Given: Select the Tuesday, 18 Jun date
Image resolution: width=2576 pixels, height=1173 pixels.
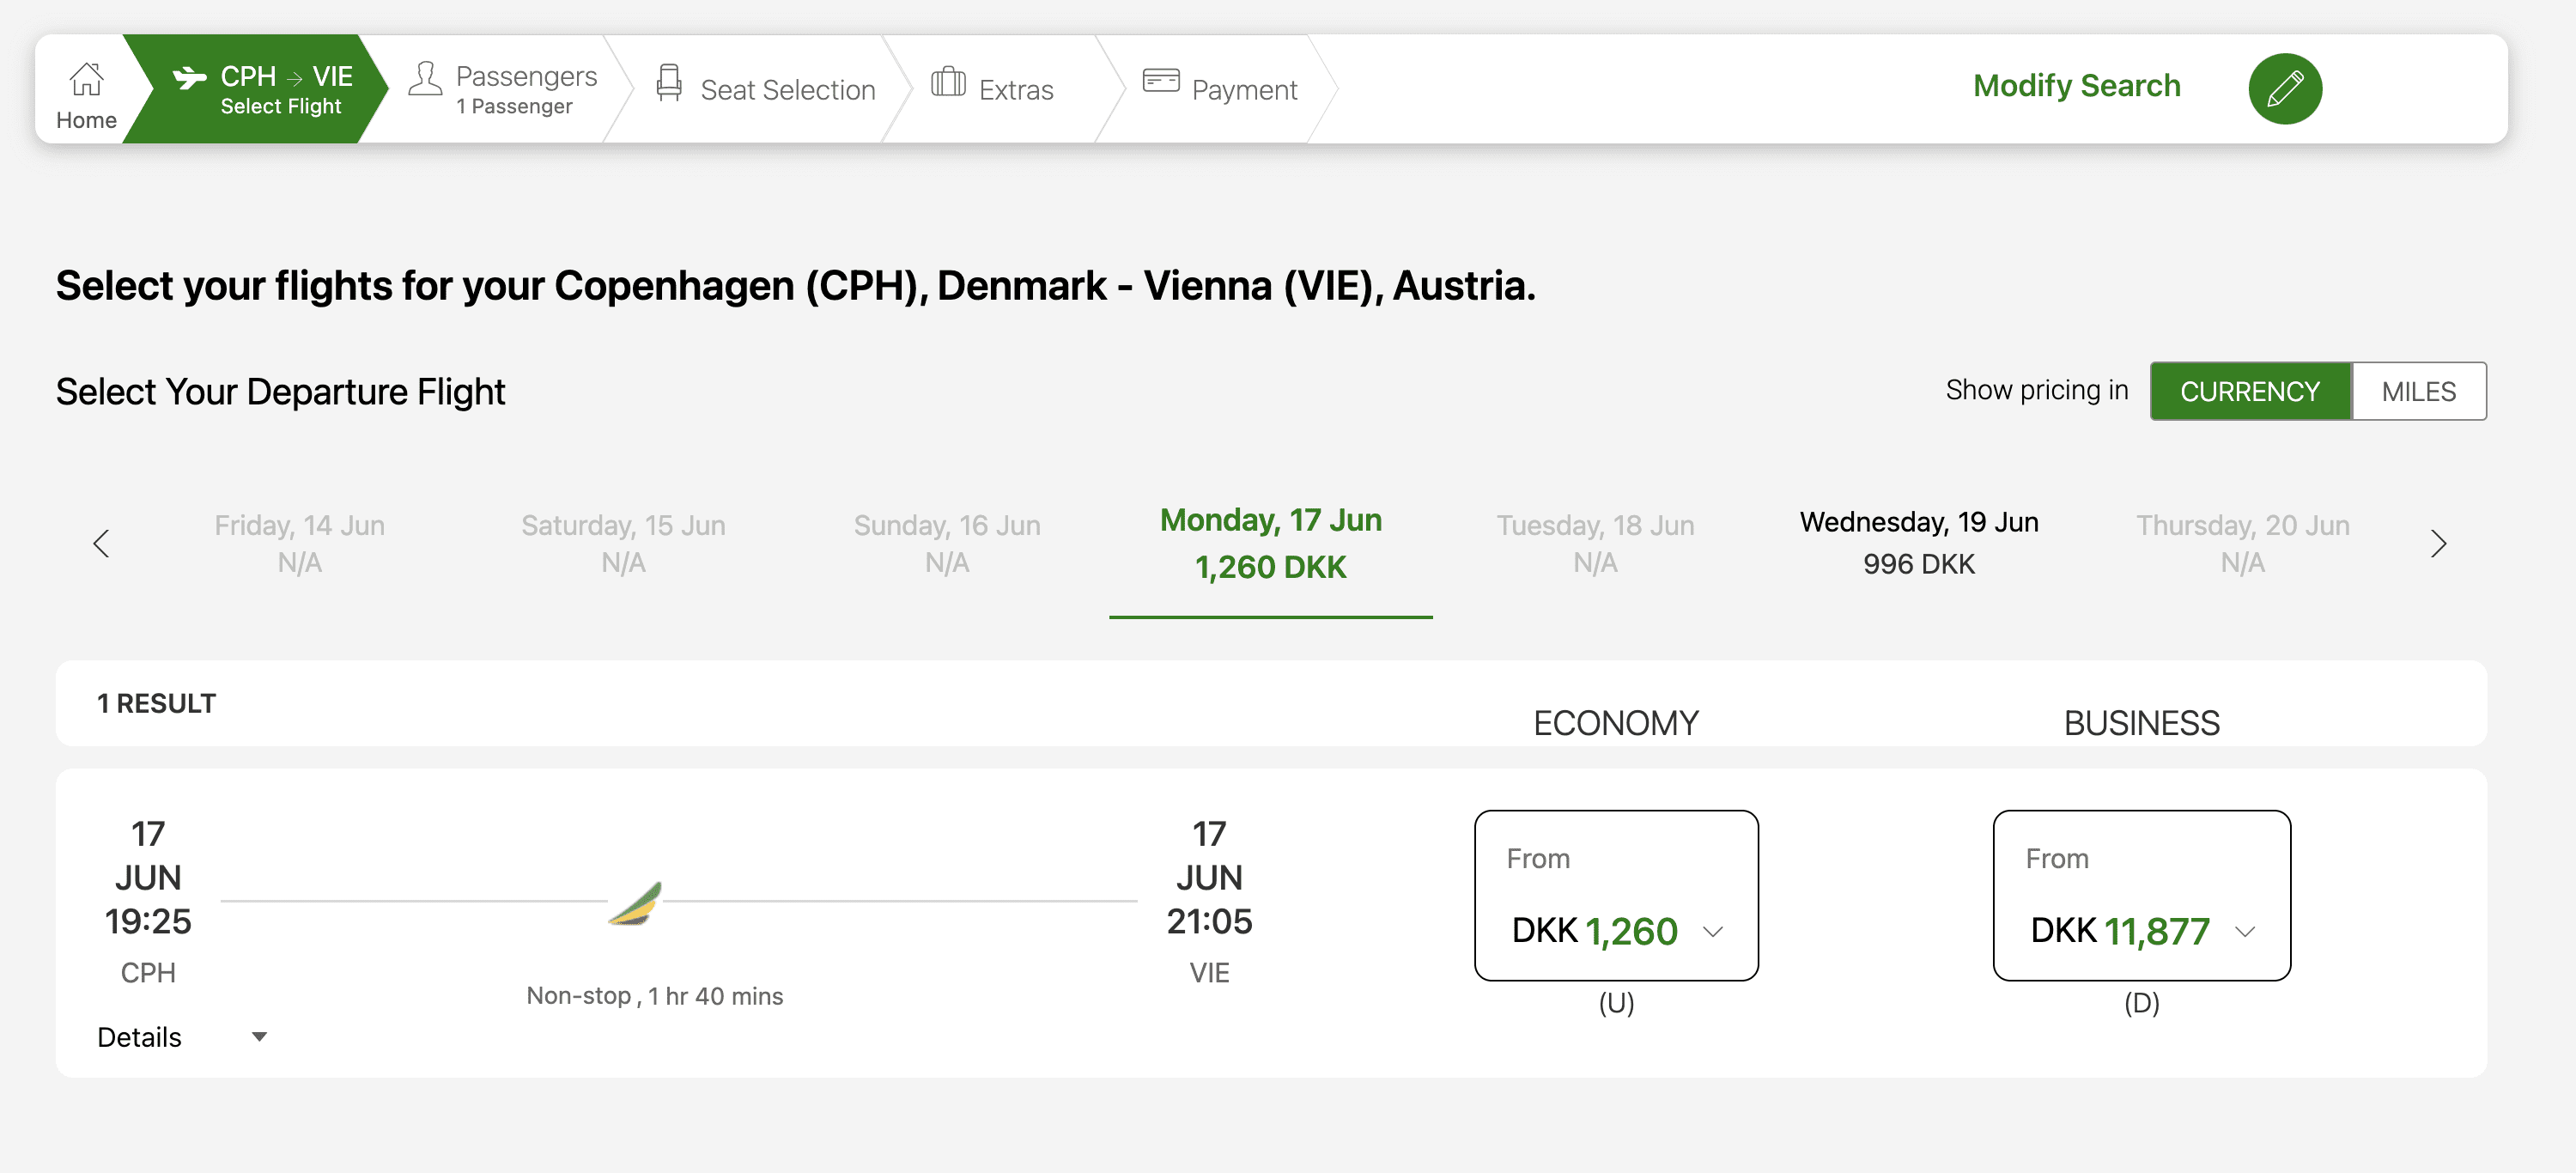Looking at the screenshot, I should [1594, 543].
